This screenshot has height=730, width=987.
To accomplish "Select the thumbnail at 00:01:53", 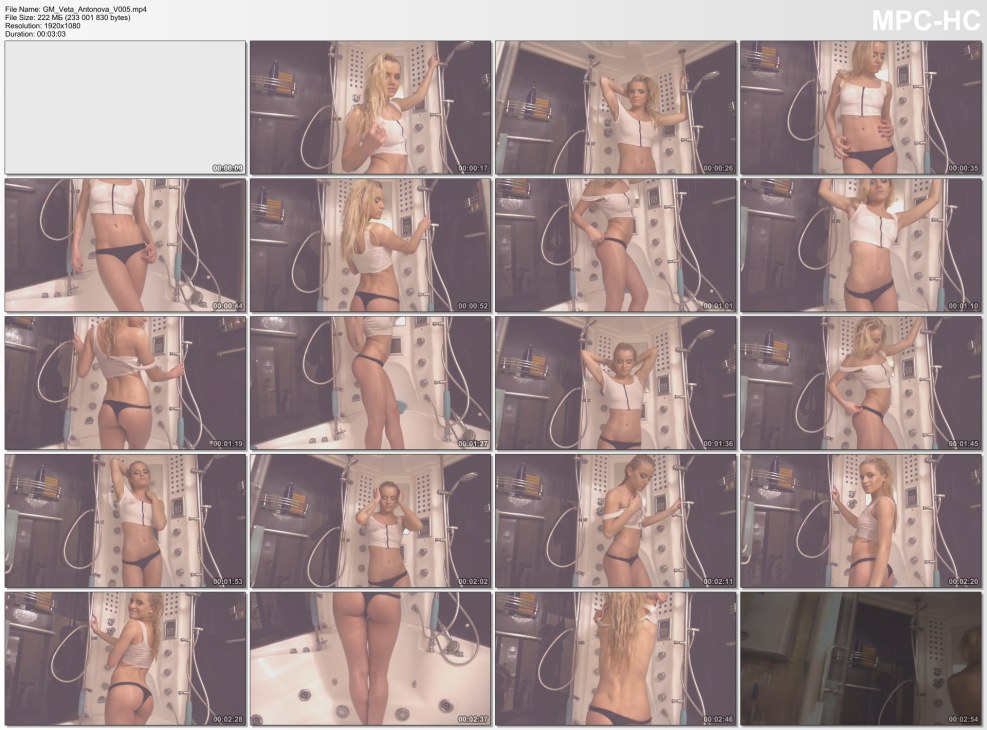I will click(125, 520).
